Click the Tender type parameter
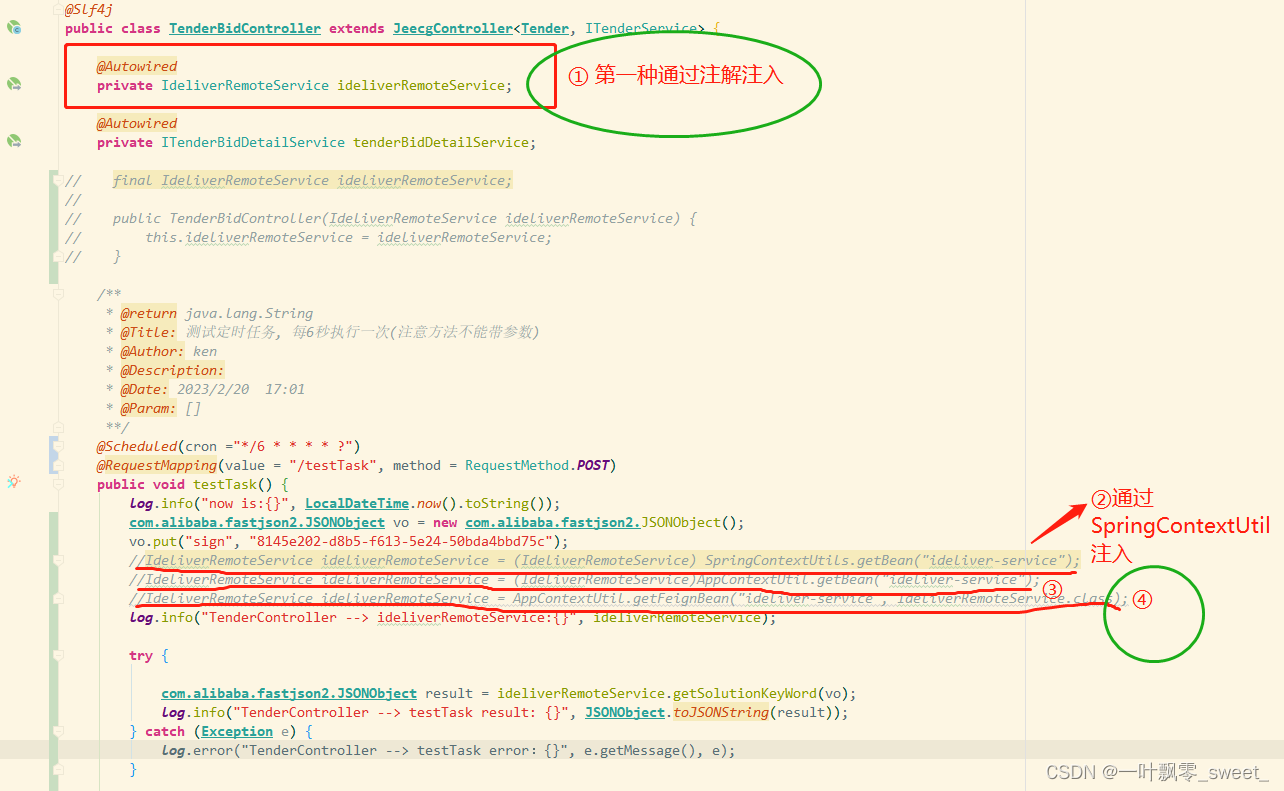The height and width of the screenshot is (791, 1284). (x=545, y=28)
